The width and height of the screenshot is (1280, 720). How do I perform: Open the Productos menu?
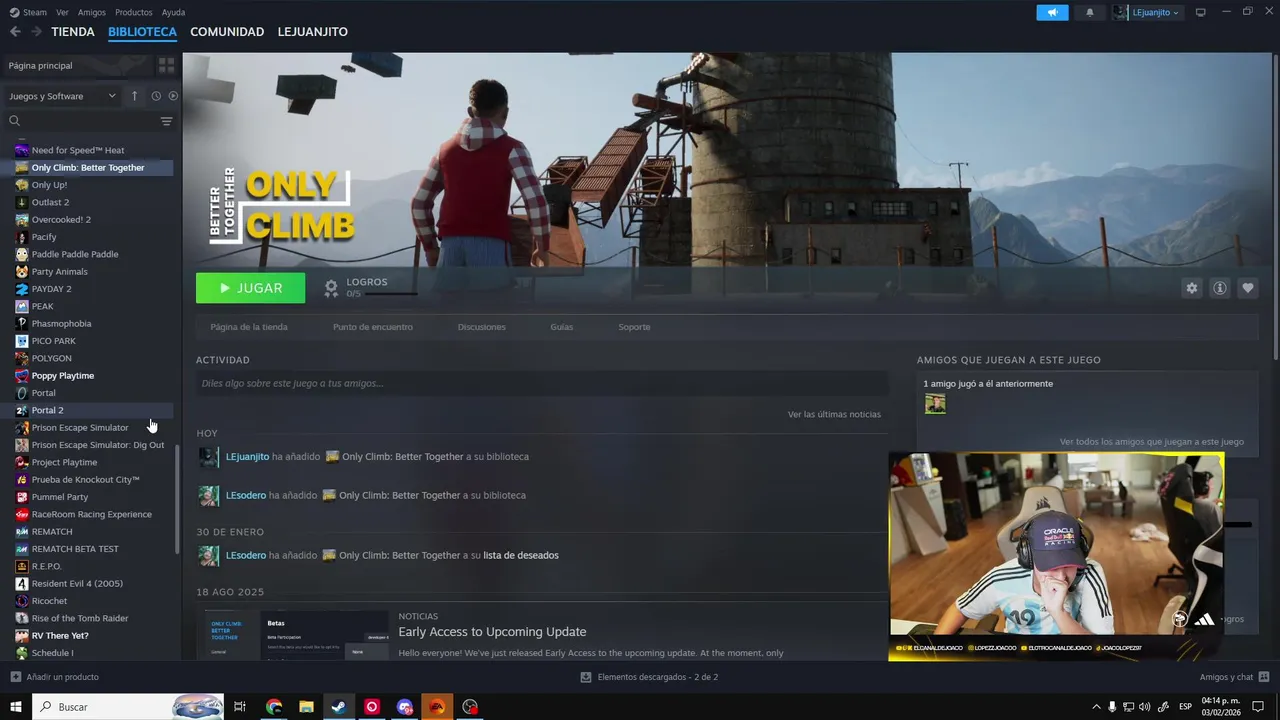tap(134, 12)
